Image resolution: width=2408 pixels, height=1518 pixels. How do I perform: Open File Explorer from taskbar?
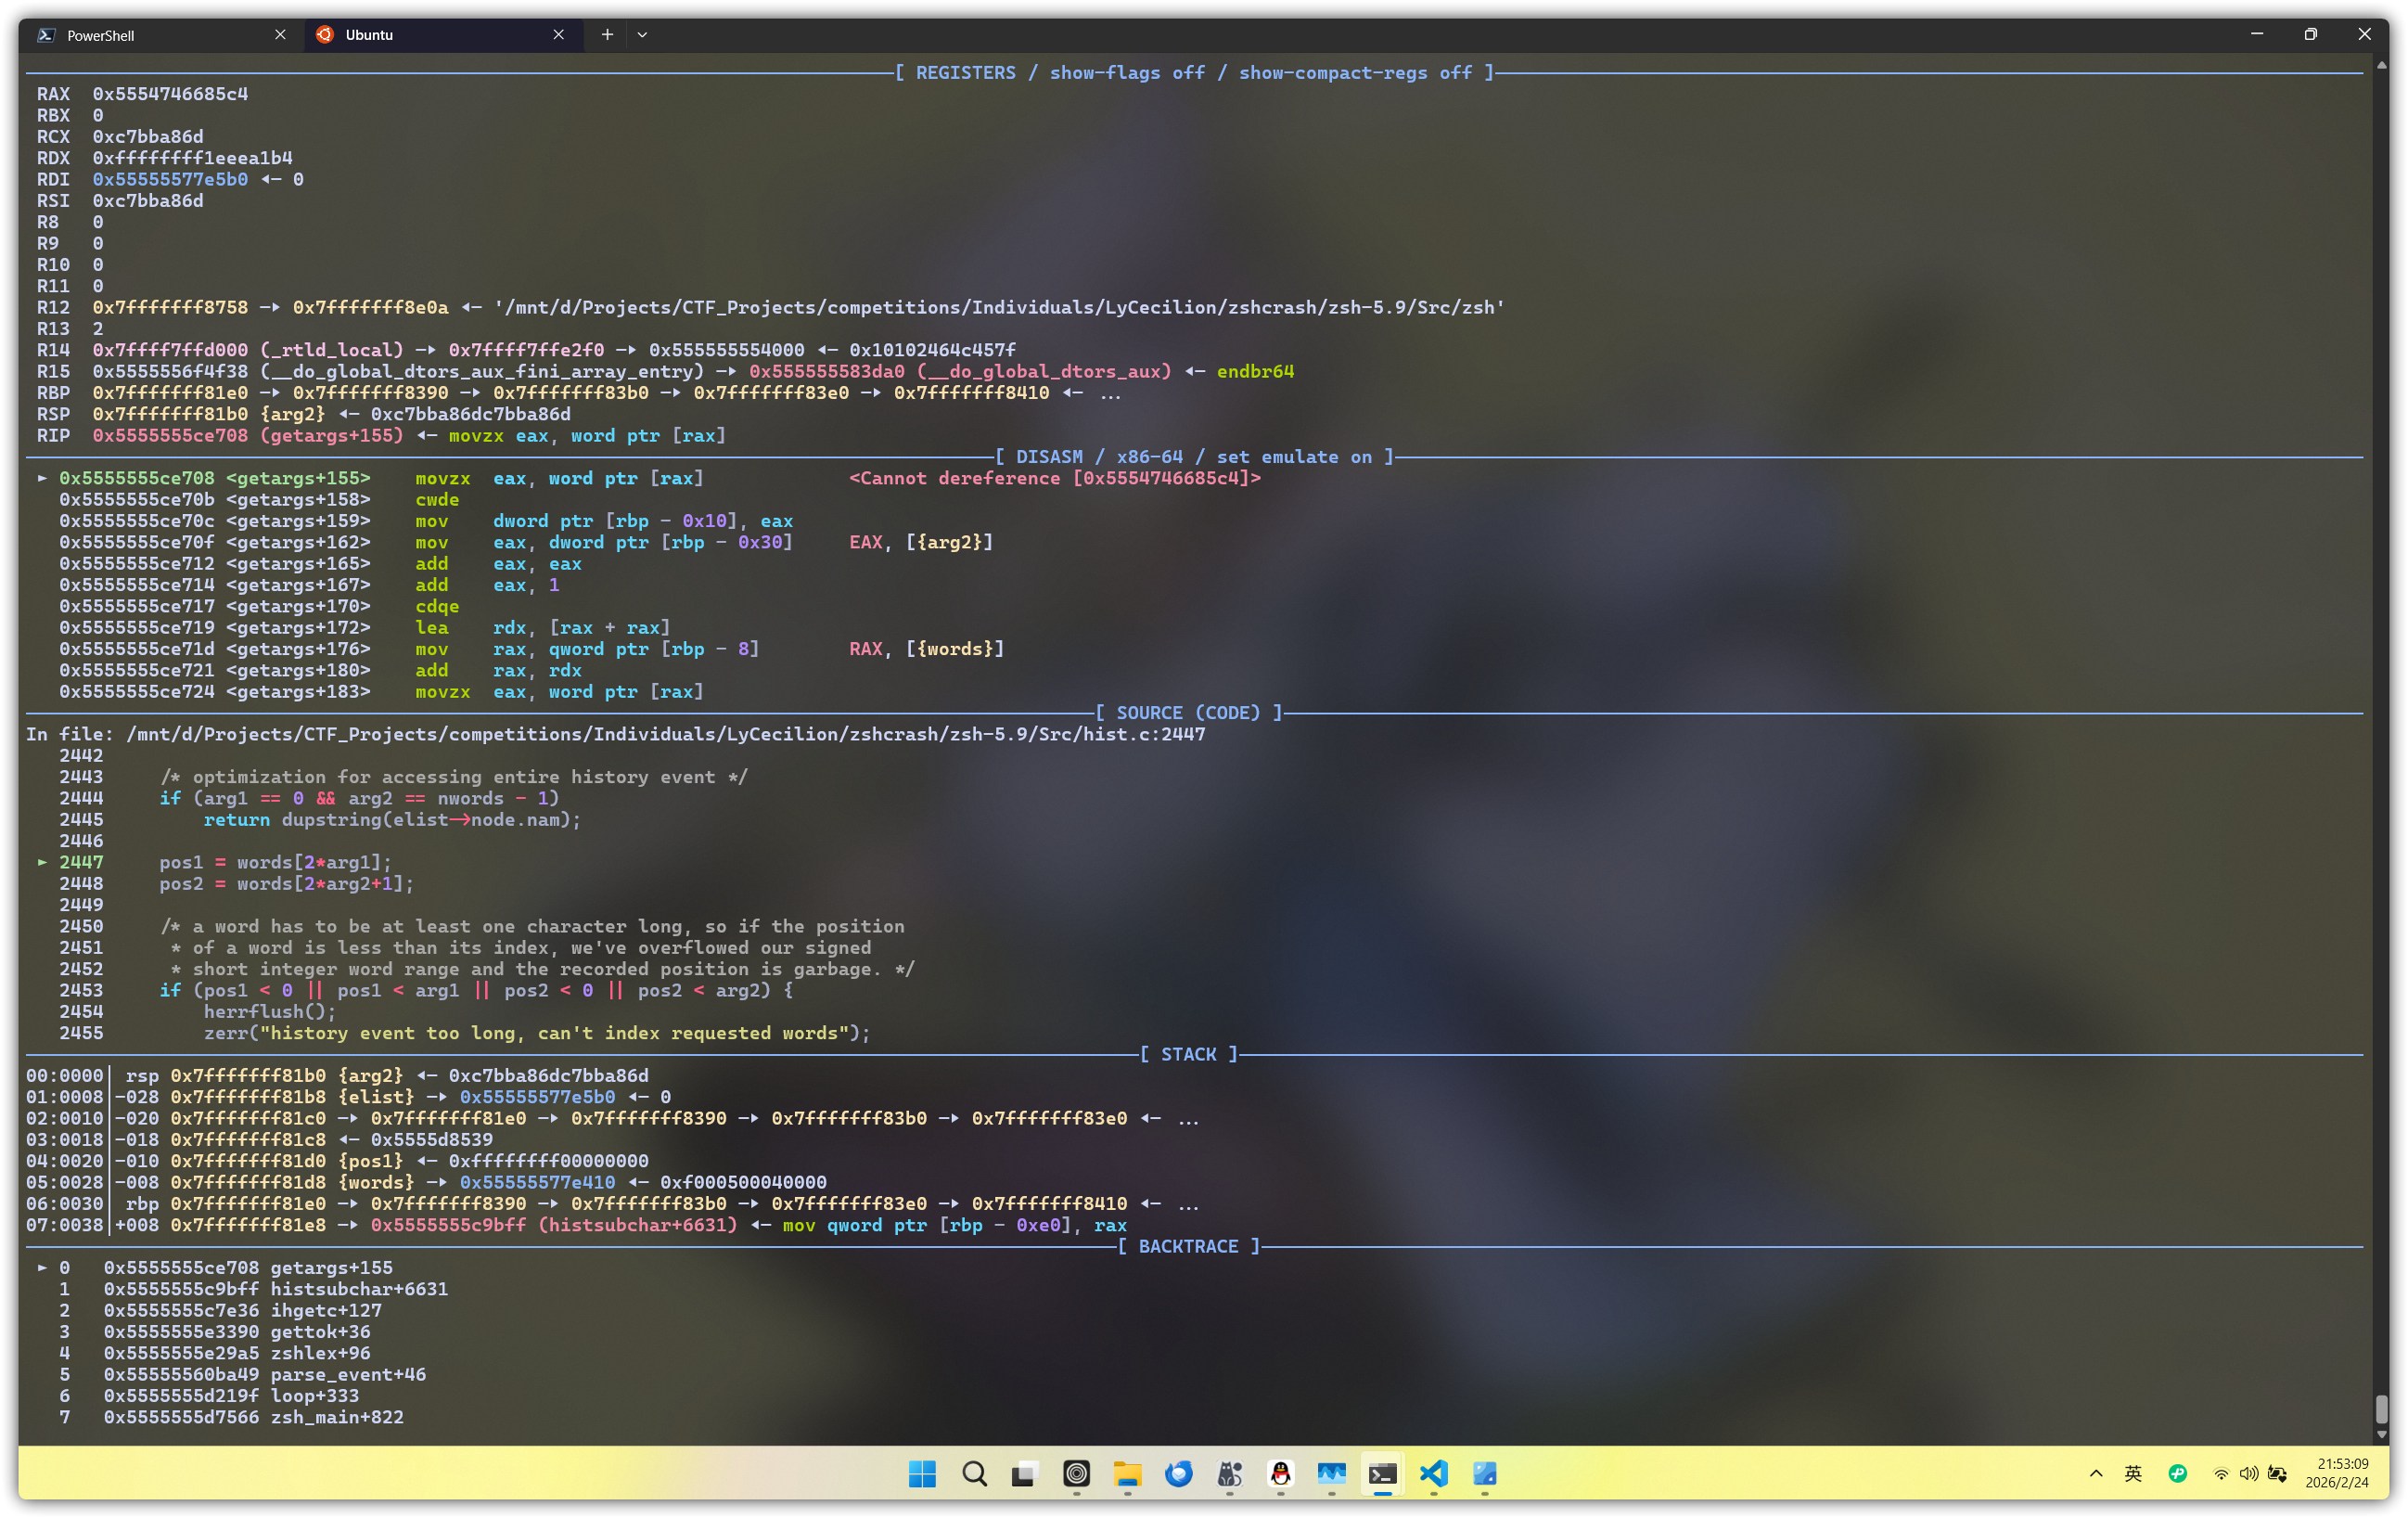pyautogui.click(x=1127, y=1473)
